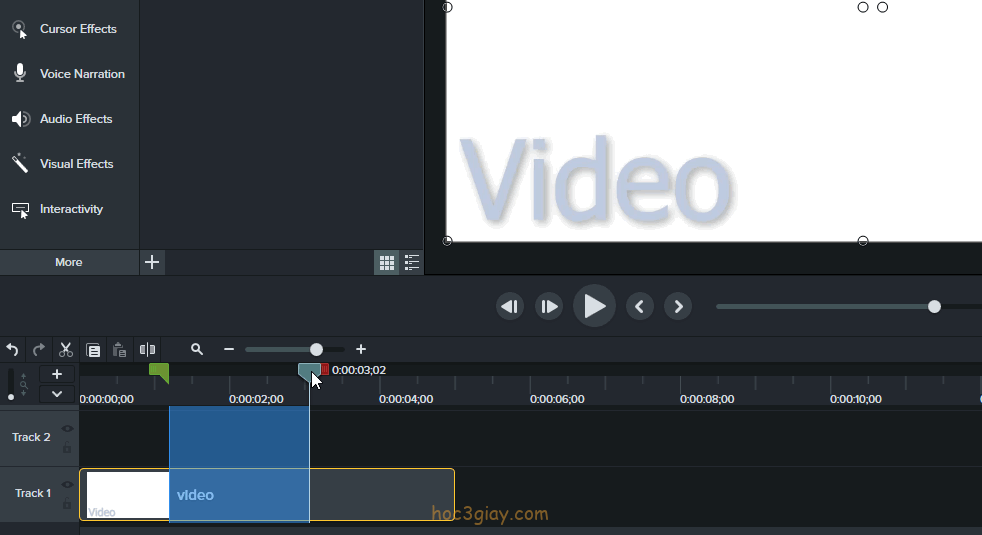This screenshot has height=535, width=982.
Task: Switch media bin to list view
Action: point(412,263)
